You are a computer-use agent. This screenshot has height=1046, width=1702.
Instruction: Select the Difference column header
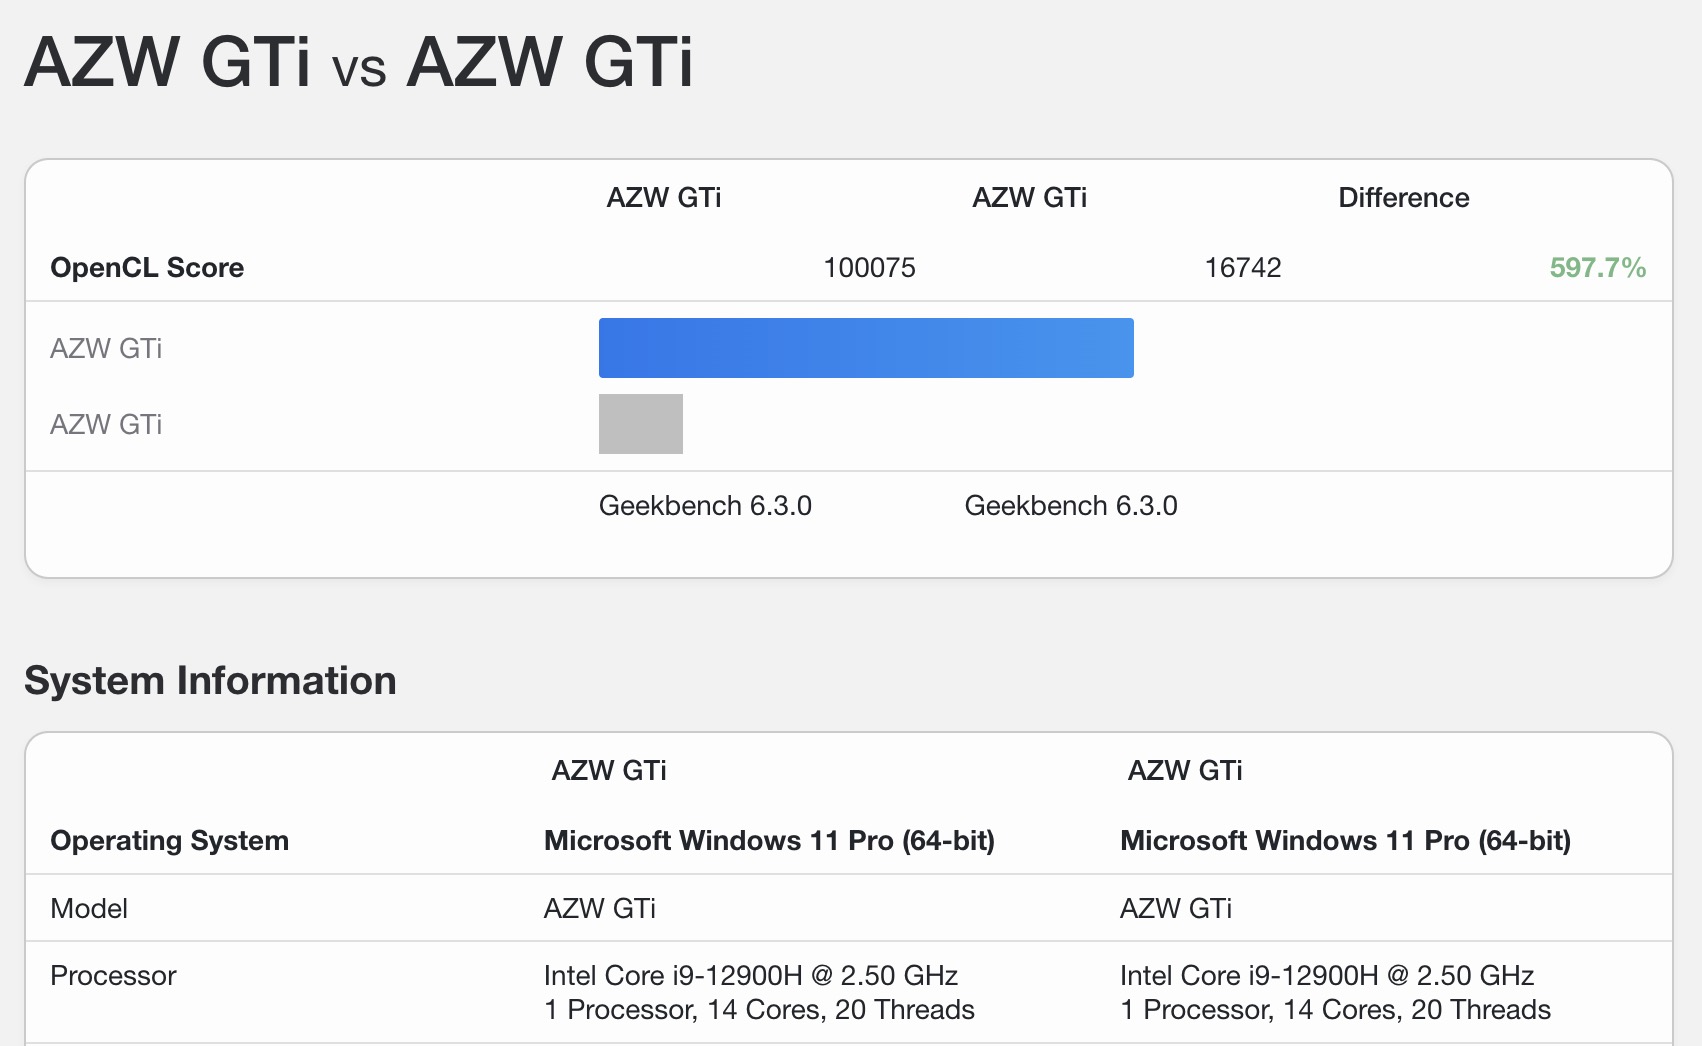coord(1403,198)
